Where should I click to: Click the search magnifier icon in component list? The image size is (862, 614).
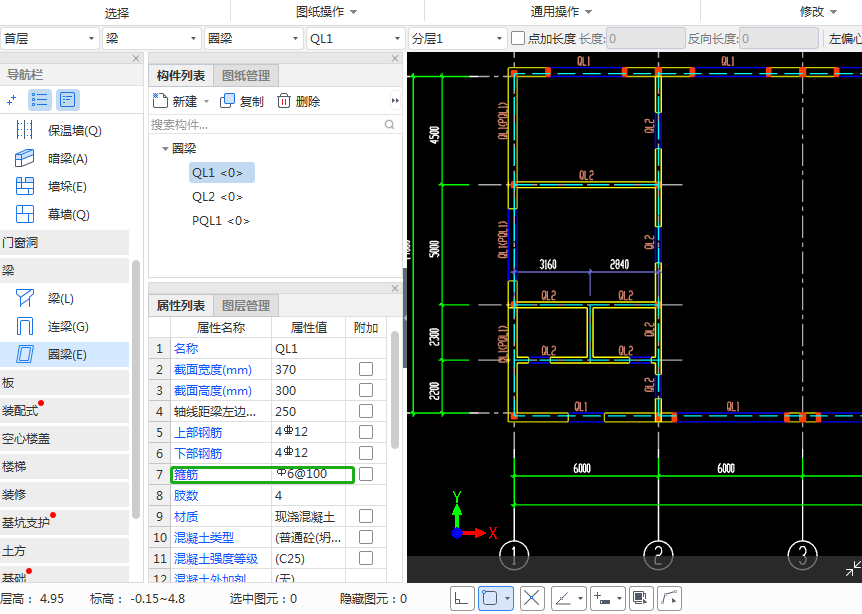tap(389, 125)
